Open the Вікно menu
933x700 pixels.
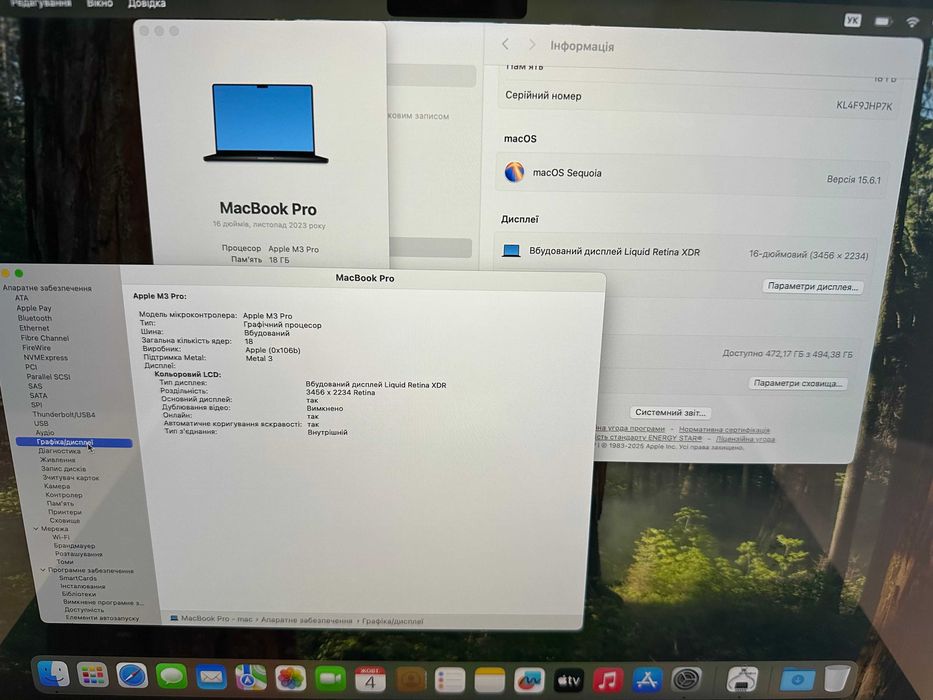coord(99,4)
